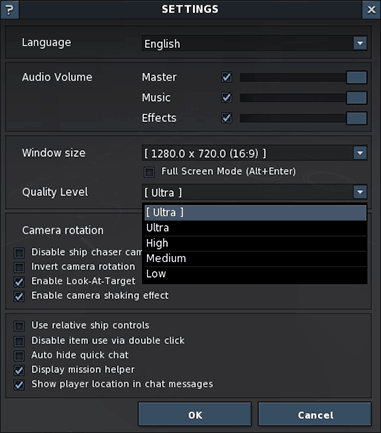
Task: Select High quality option
Action: coord(255,243)
